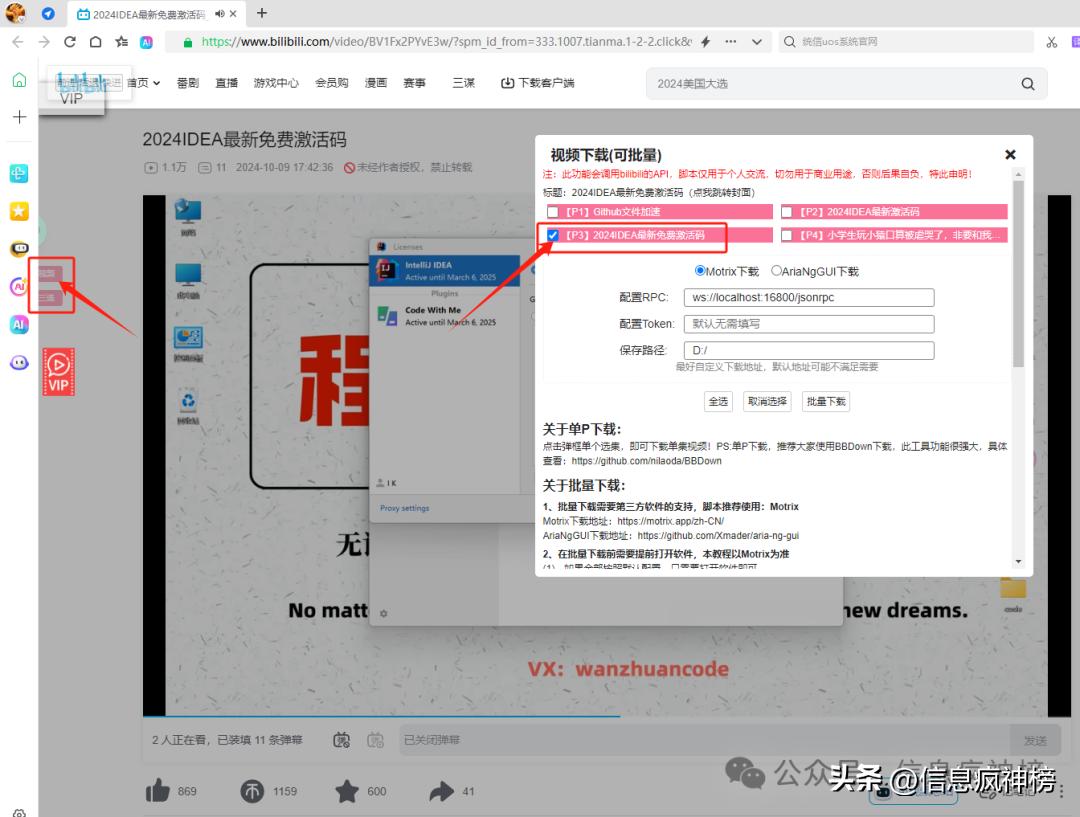This screenshot has height=817, width=1080.
Task: Like the video with thumbs-up icon
Action: 158,791
